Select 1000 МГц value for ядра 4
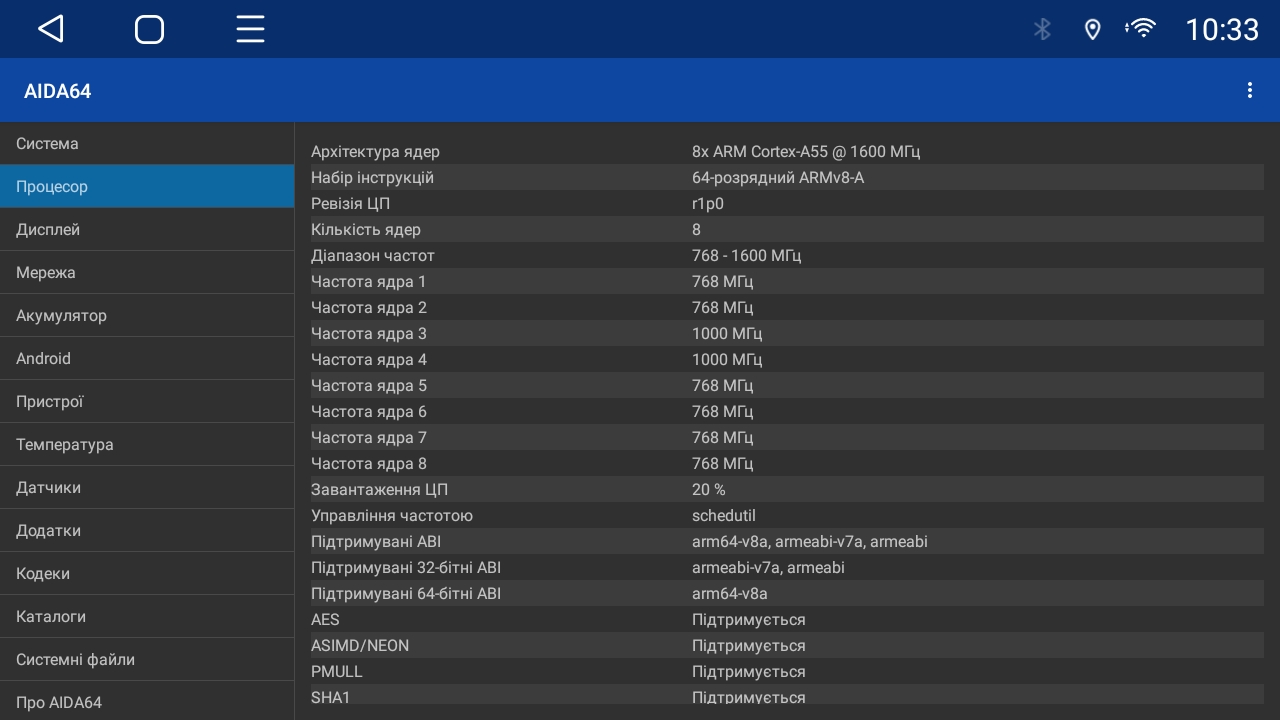Screen dimensions: 1280x720 click(x=727, y=360)
